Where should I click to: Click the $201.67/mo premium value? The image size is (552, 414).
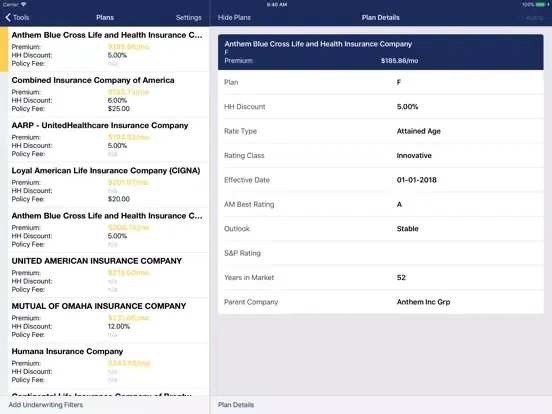pyautogui.click(x=128, y=182)
